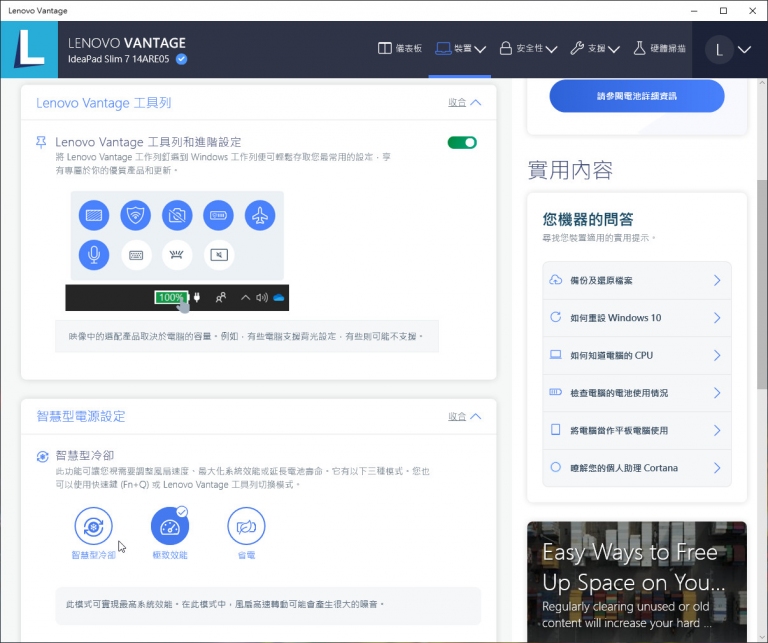This screenshot has width=768, height=643.
Task: Open the 硬體掃描 hardware scan tab
Action: tap(659, 48)
